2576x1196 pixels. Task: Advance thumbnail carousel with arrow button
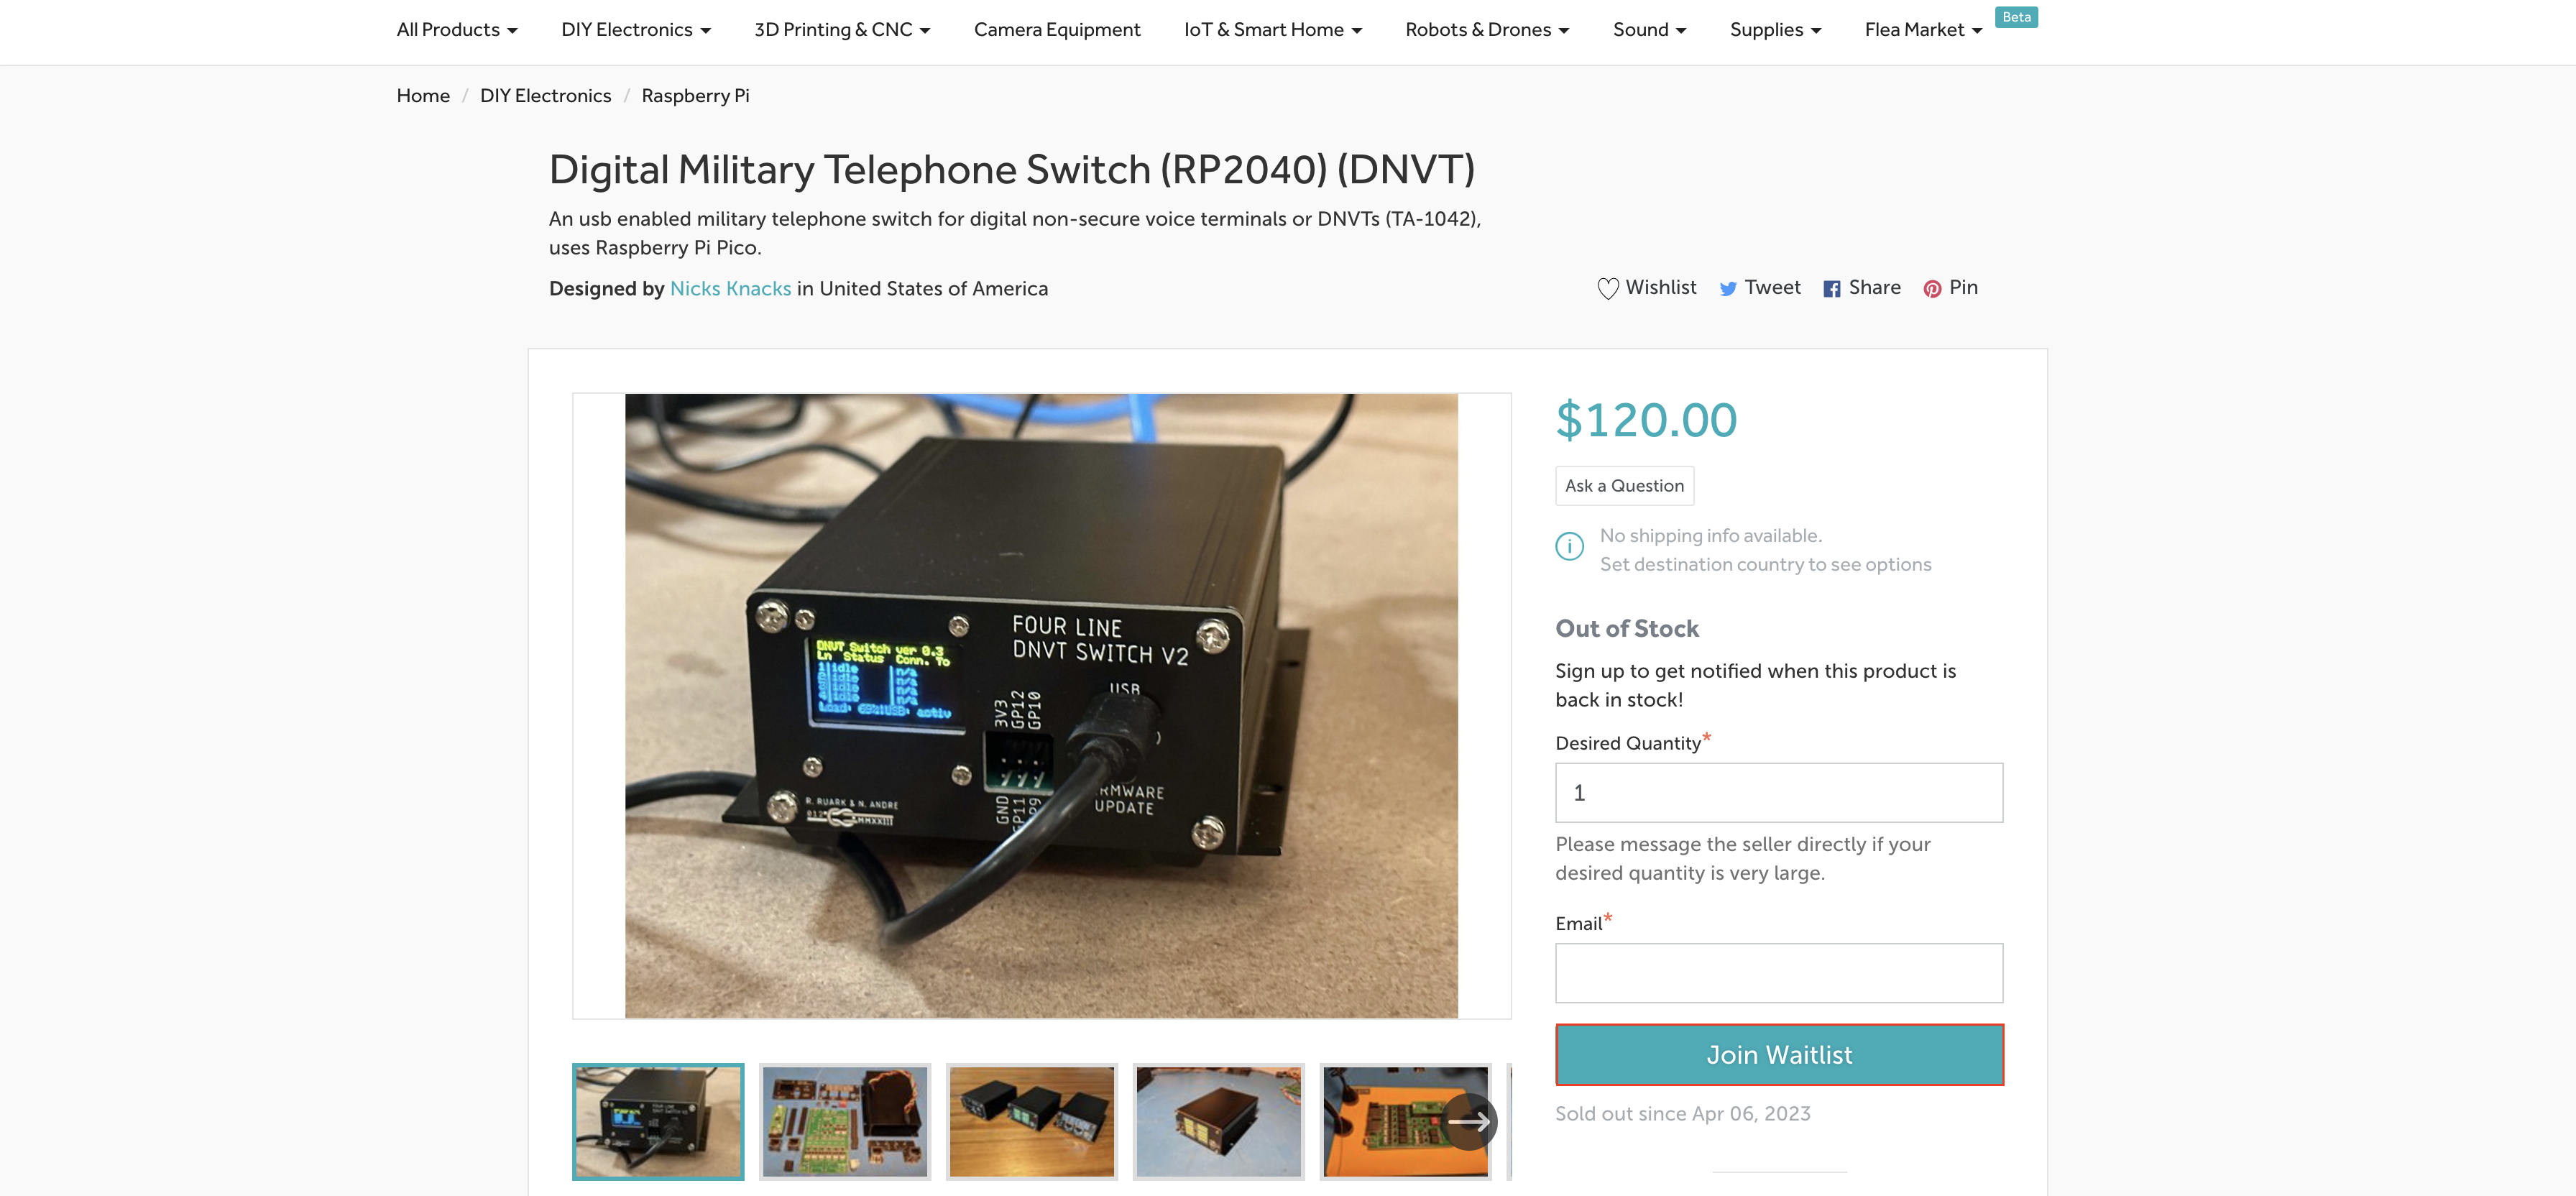[x=1469, y=1121]
